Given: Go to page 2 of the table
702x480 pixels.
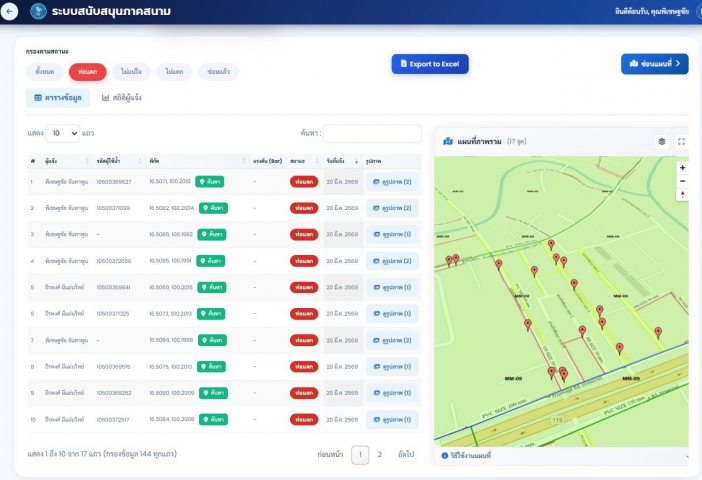Looking at the screenshot, I should 379,455.
